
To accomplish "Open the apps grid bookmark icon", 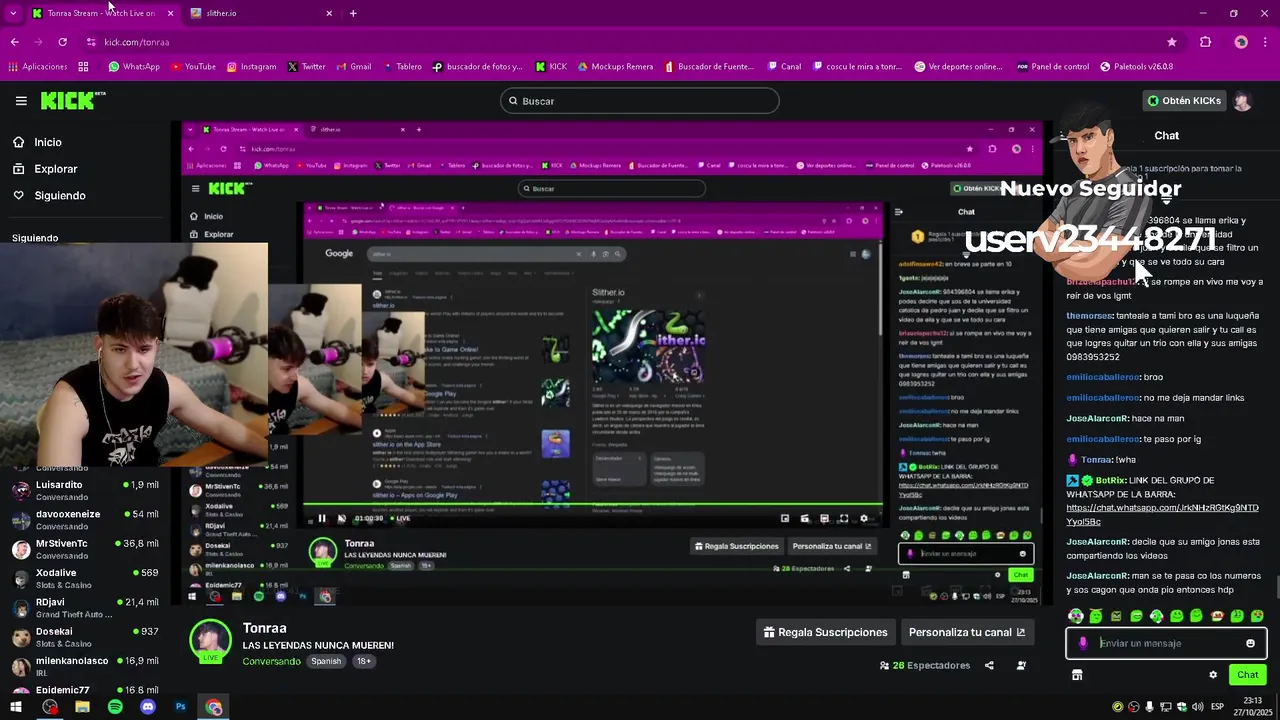I will (83, 67).
